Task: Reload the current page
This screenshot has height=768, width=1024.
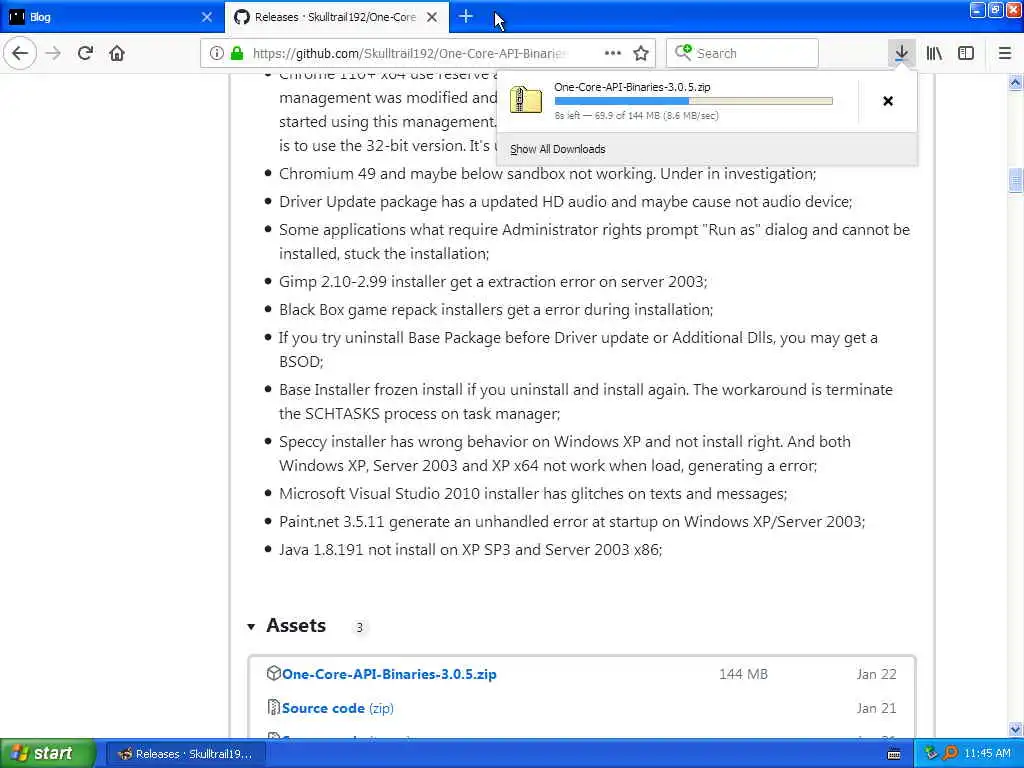Action: pyautogui.click(x=85, y=53)
